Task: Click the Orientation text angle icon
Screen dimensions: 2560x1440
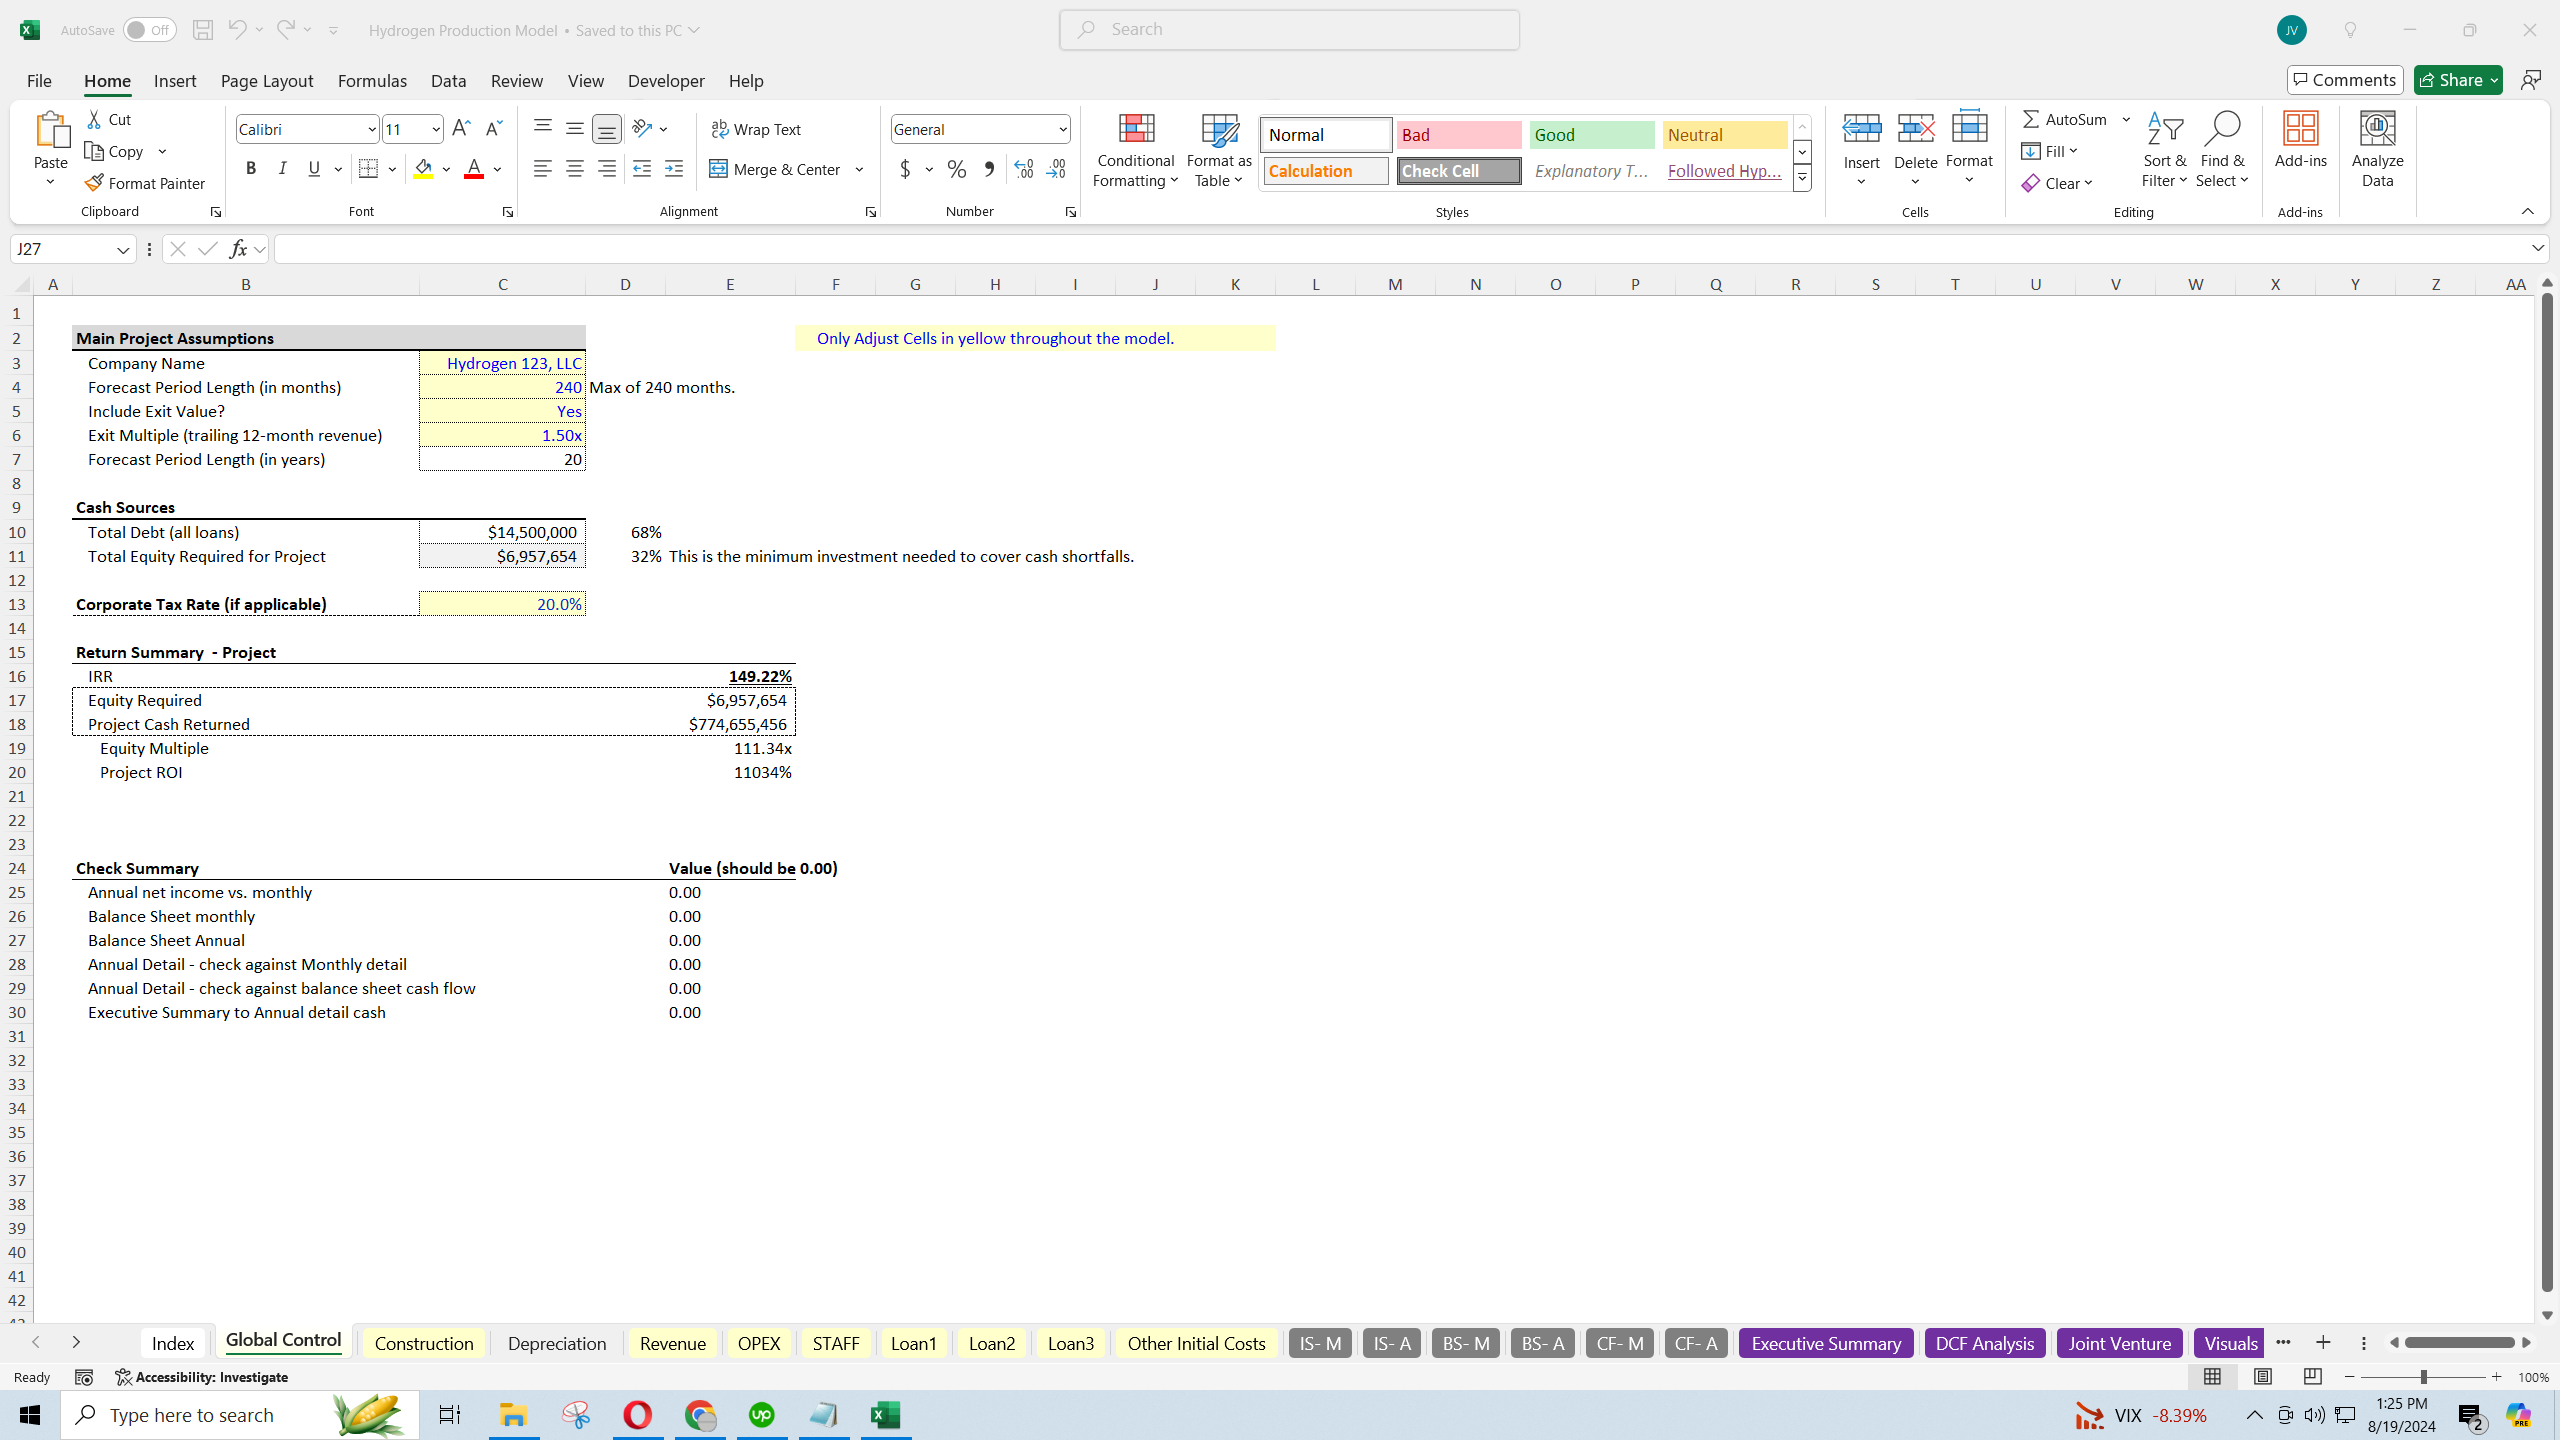Action: coord(642,128)
